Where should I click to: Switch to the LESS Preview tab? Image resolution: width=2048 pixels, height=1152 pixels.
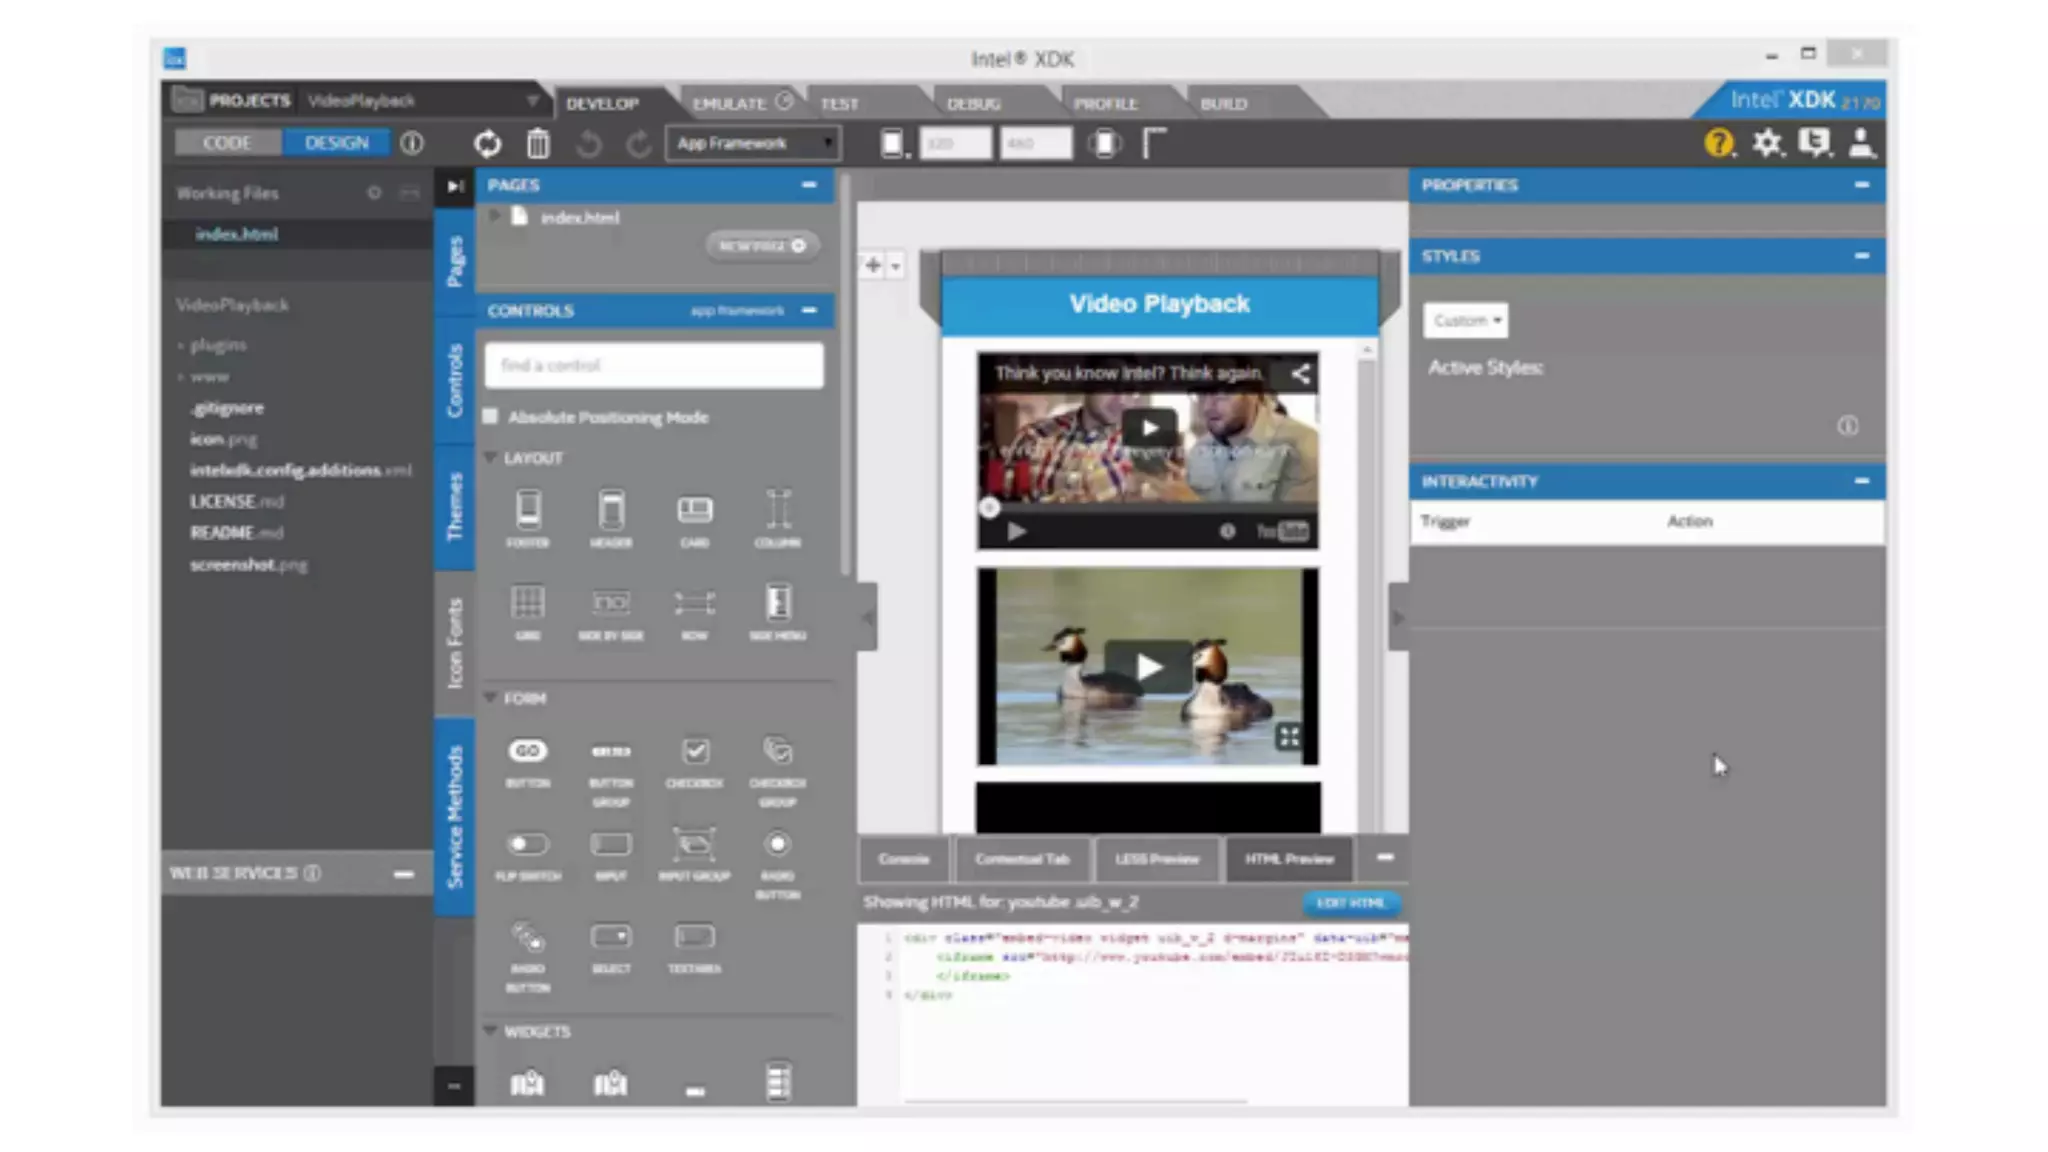pos(1156,859)
